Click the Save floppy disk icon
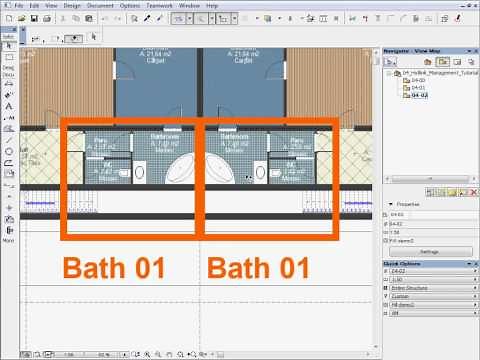Viewport: 480px width, 360px height. pyautogui.click(x=34, y=19)
